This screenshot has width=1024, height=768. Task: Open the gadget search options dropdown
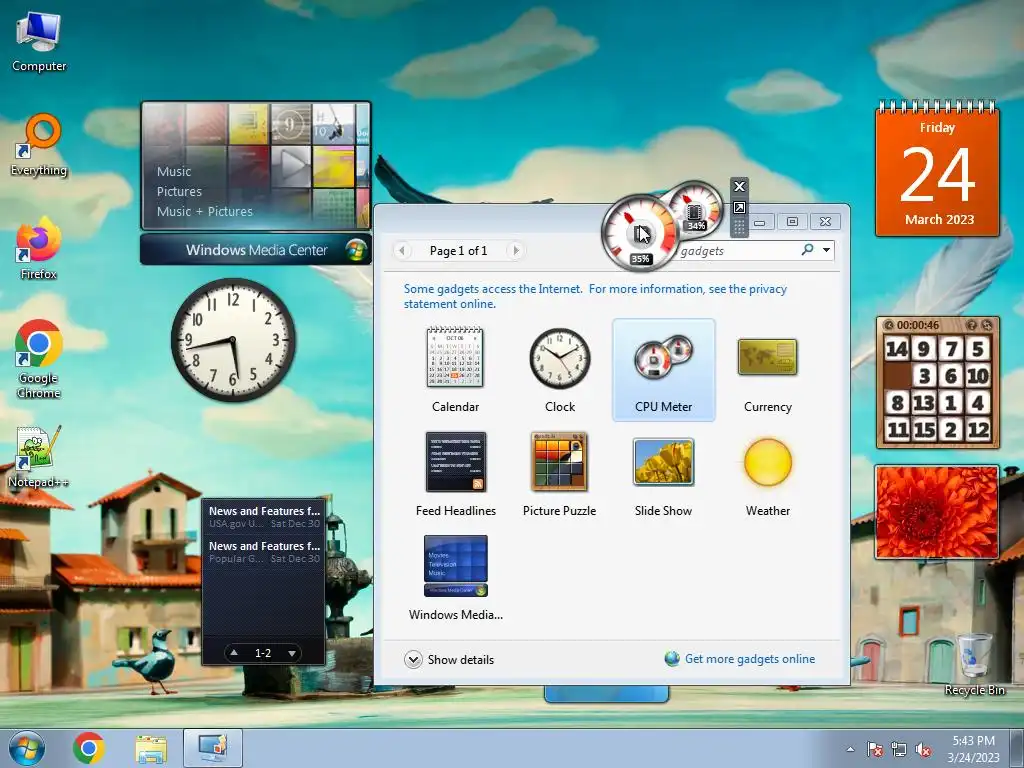(827, 250)
